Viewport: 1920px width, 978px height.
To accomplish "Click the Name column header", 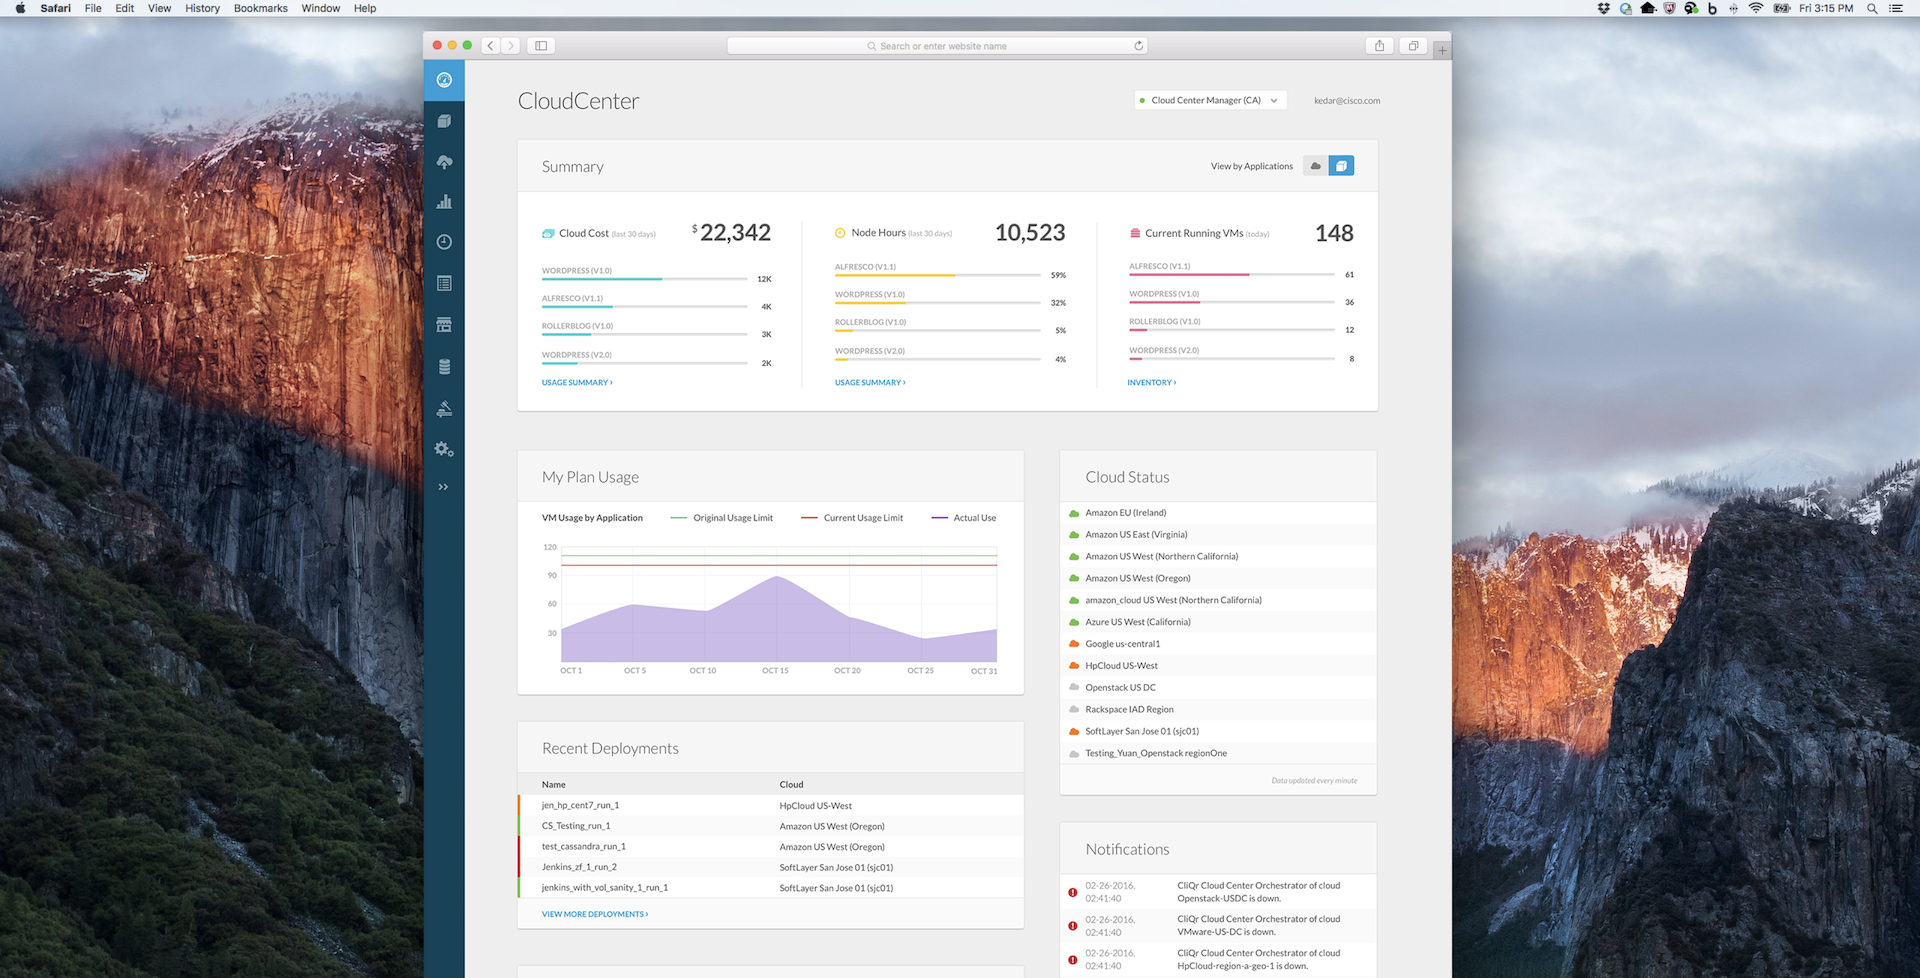I will [554, 785].
